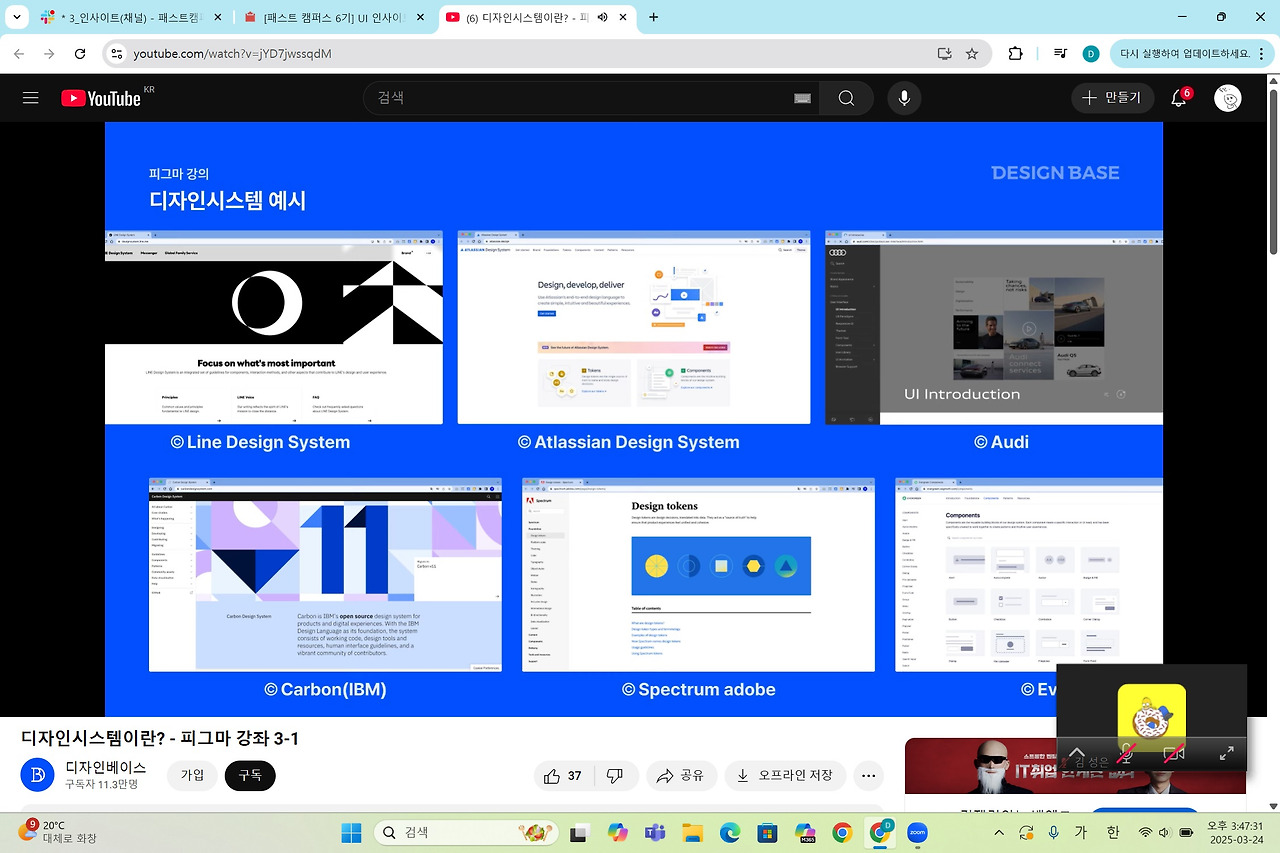This screenshot has height=853, width=1280.
Task: Open the IT취업 ad banner thumbnail
Action: point(1076,766)
